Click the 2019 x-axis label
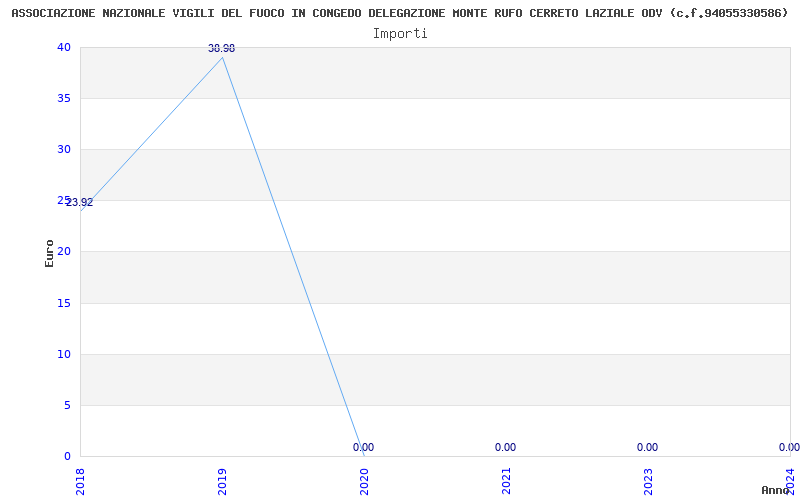Screen dimensions: 800x500 [x=222, y=482]
